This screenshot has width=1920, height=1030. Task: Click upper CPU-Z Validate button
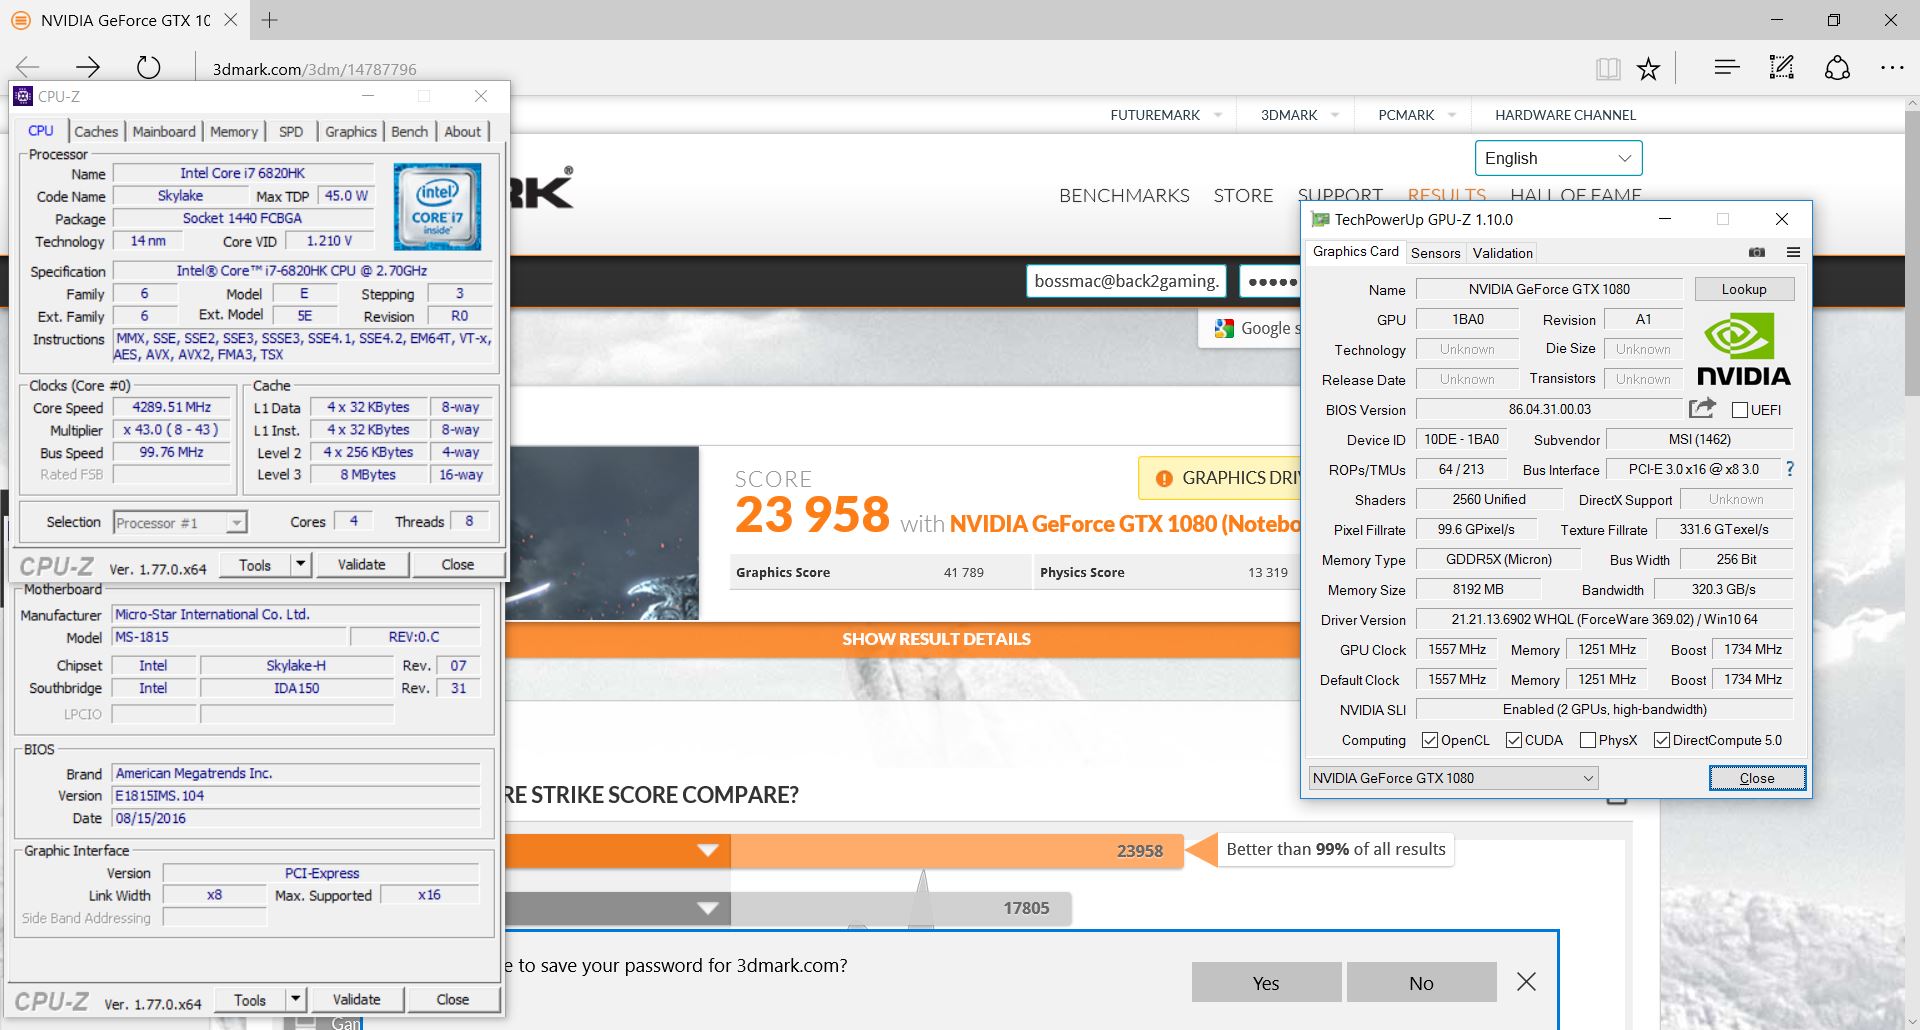pyautogui.click(x=362, y=565)
